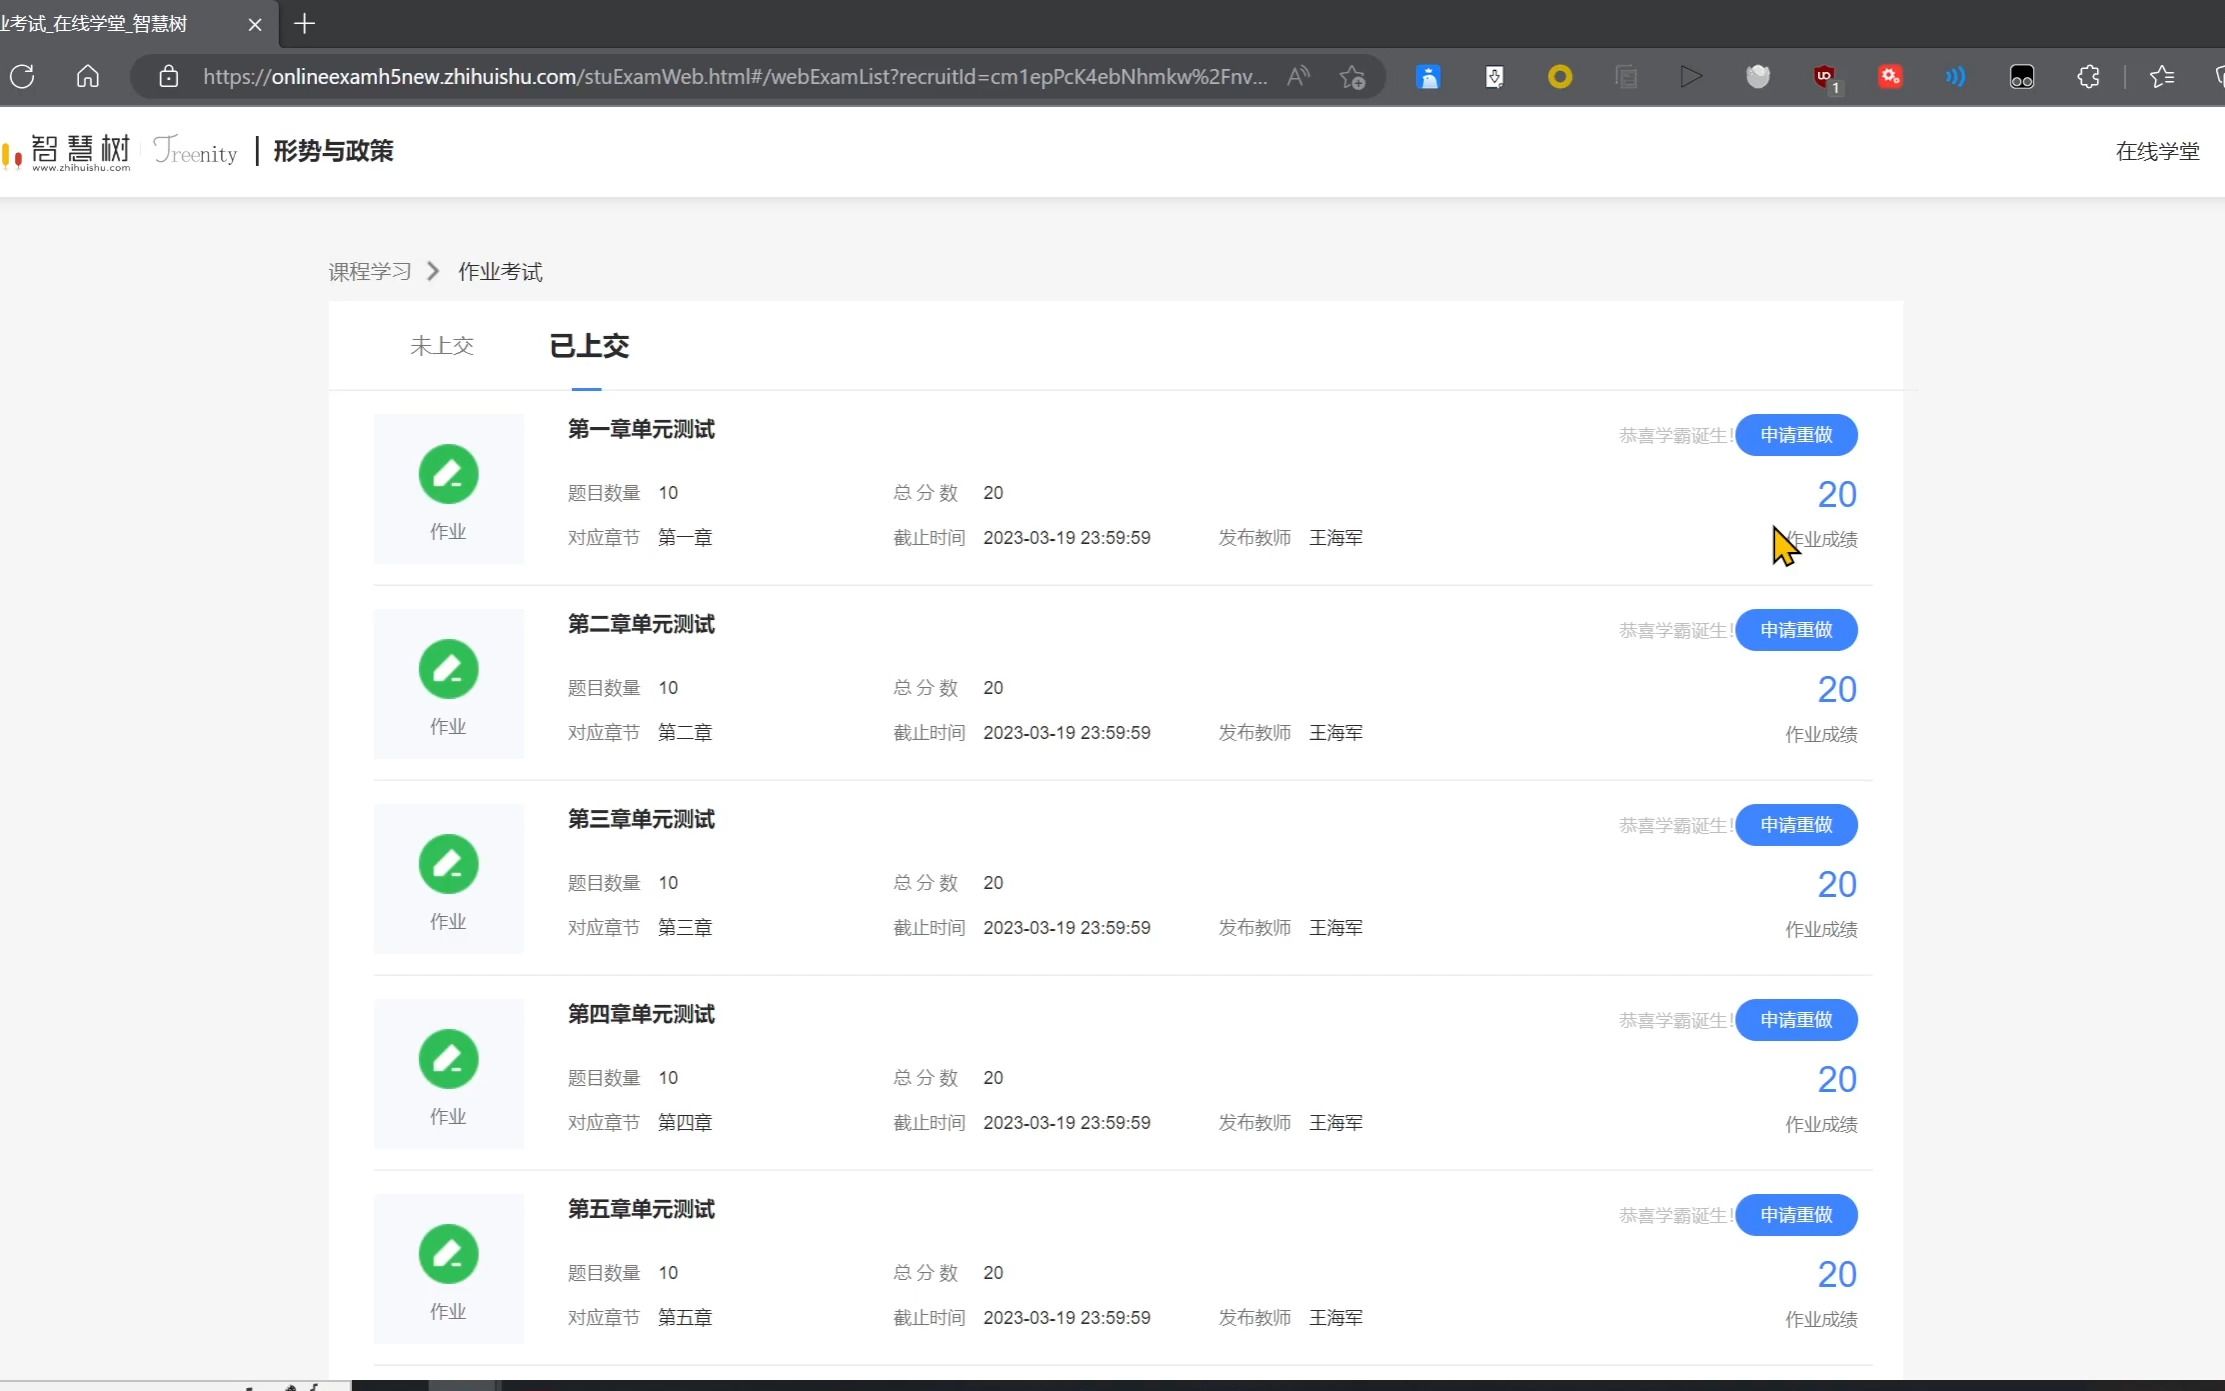Click the score 20 for 第四章单元测试

point(1837,1079)
